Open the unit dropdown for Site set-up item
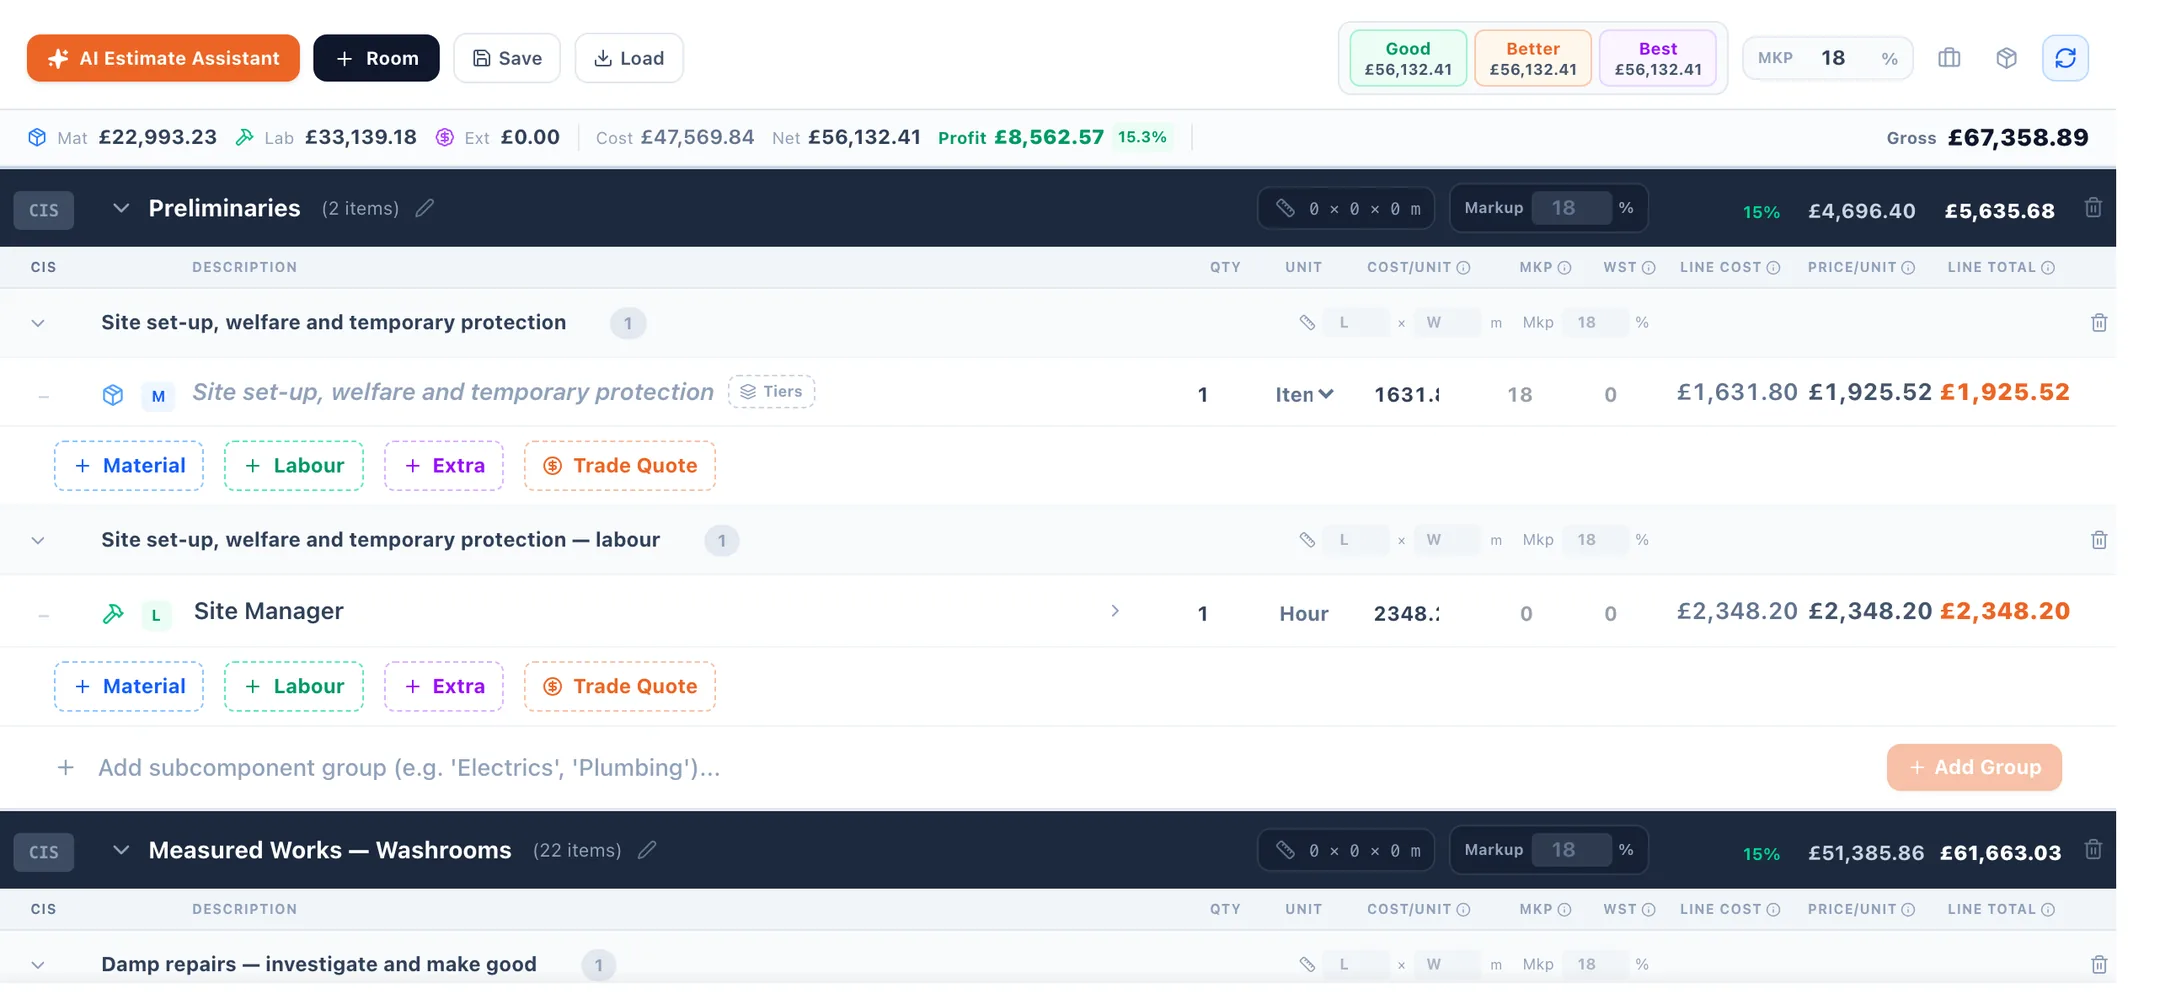Image resolution: width=2160 pixels, height=993 pixels. 1304,394
